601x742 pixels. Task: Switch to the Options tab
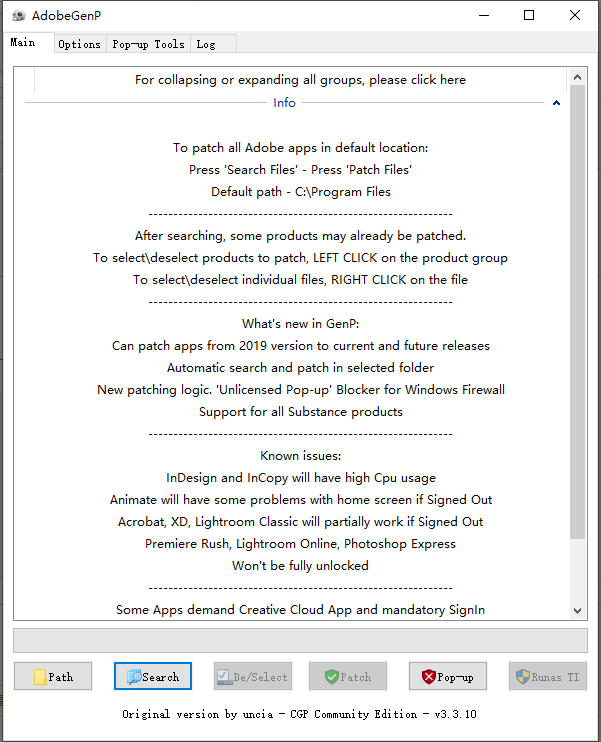[80, 44]
